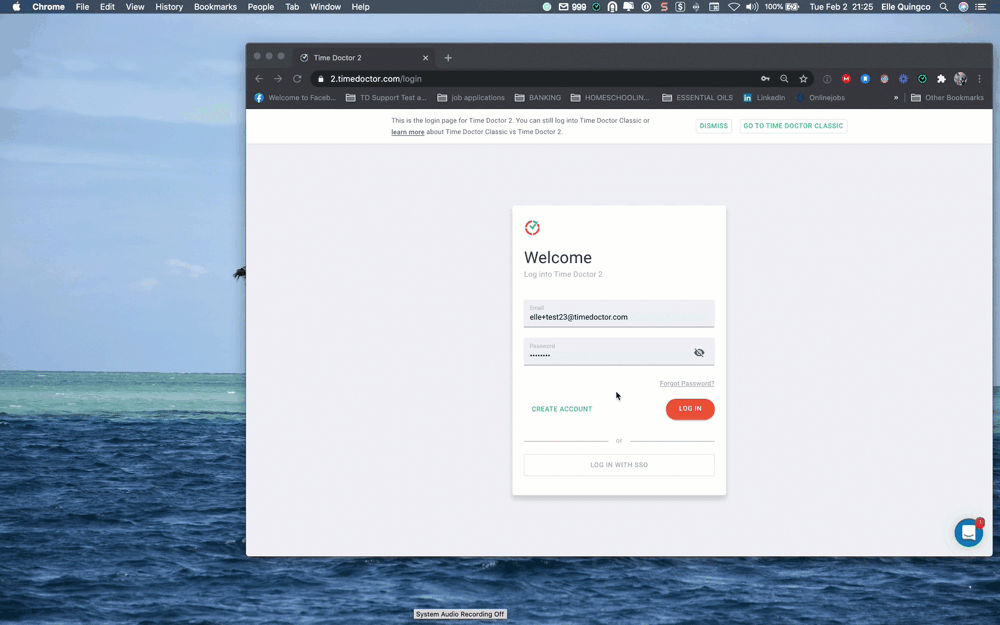1000x625 pixels.
Task: Open BANKING bookmark folder
Action: (538, 98)
